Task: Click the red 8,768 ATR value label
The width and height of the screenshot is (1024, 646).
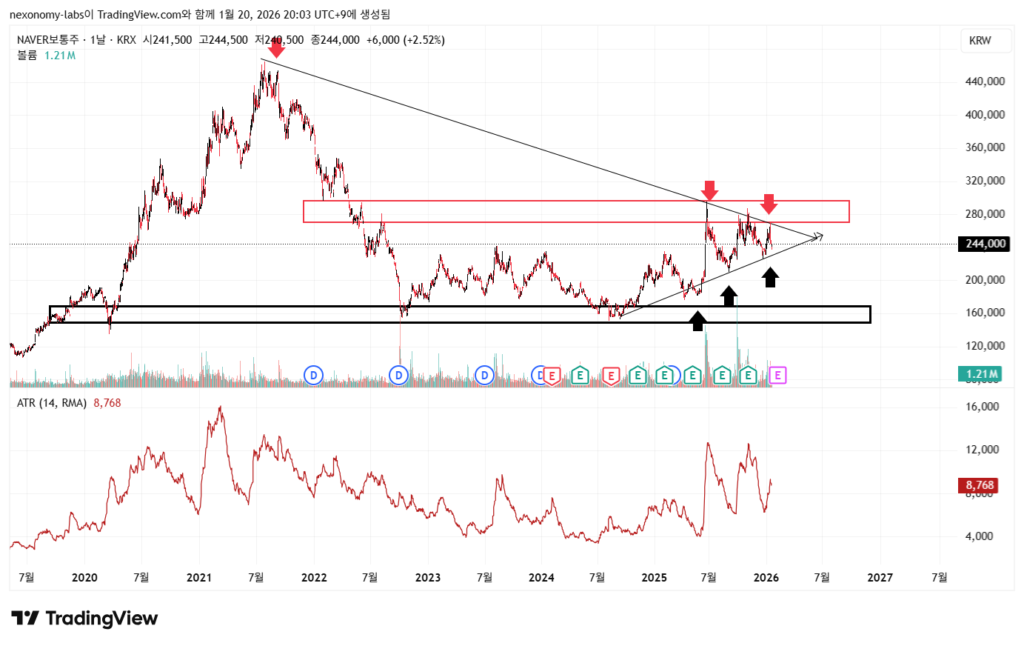Action: click(983, 485)
